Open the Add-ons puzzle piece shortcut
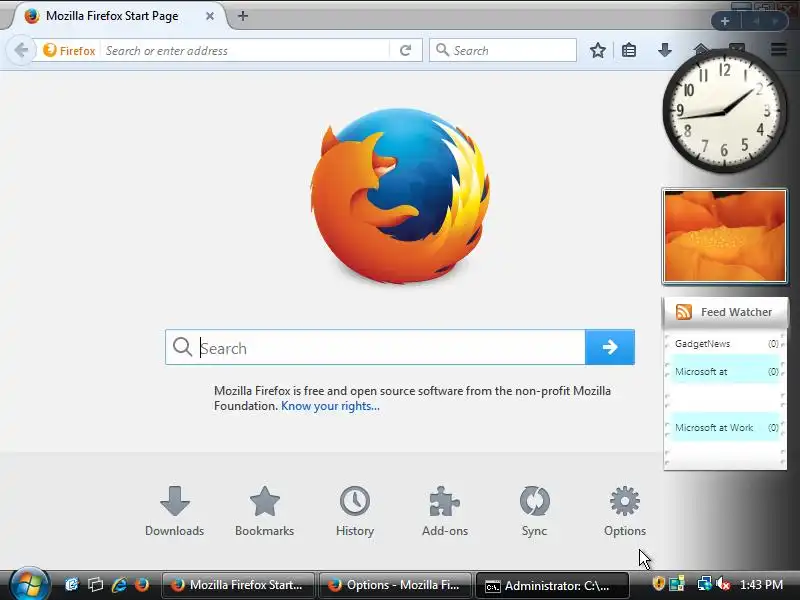This screenshot has height=600, width=800. [444, 501]
